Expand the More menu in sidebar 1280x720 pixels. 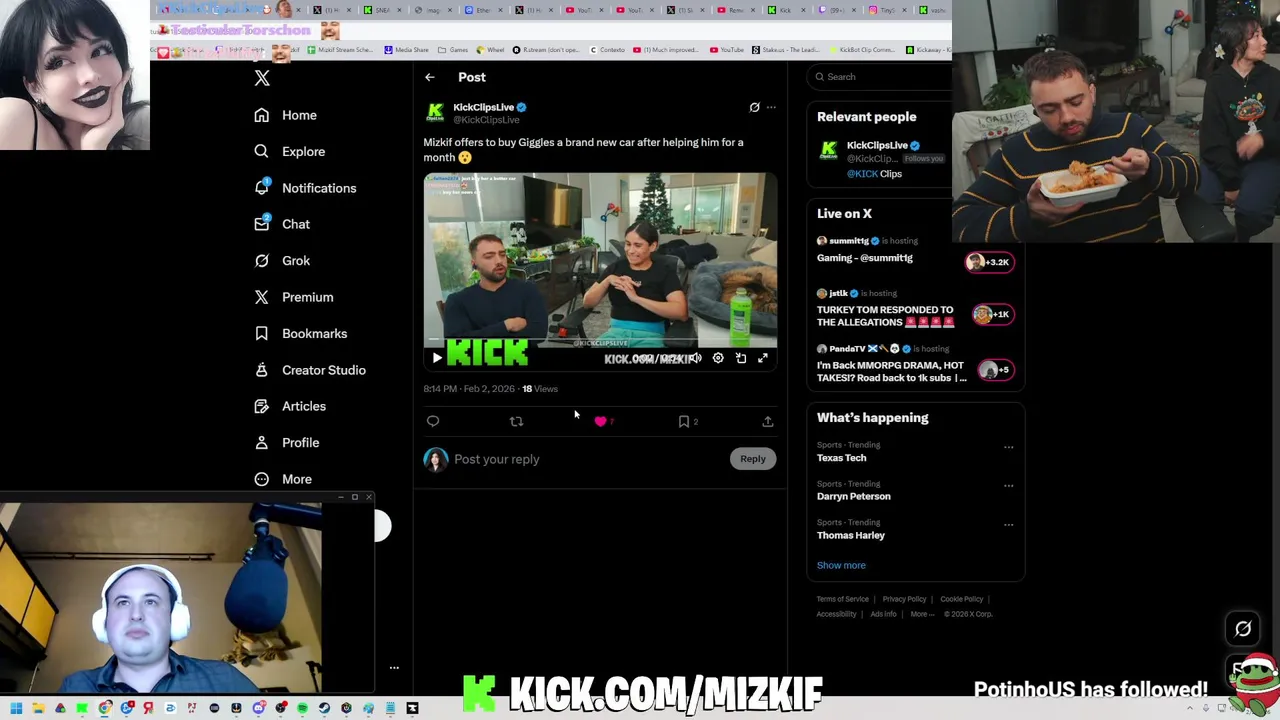pyautogui.click(x=283, y=479)
